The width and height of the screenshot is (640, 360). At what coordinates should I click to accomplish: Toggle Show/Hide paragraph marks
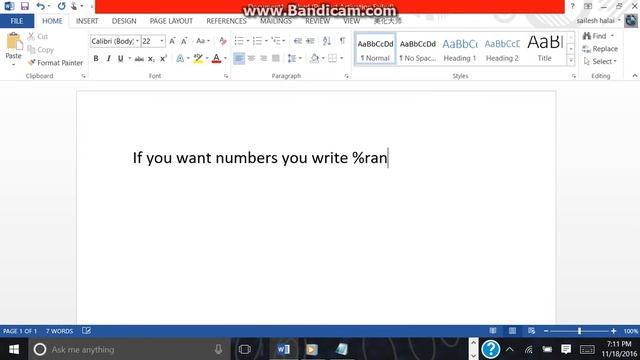[342, 40]
